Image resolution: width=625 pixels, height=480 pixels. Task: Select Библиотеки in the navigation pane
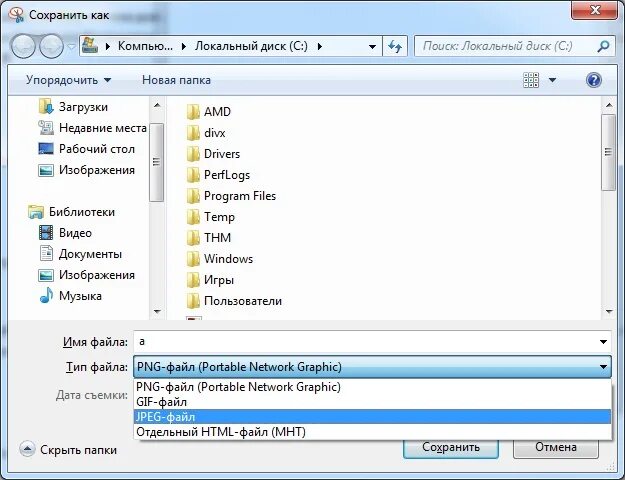coord(82,212)
